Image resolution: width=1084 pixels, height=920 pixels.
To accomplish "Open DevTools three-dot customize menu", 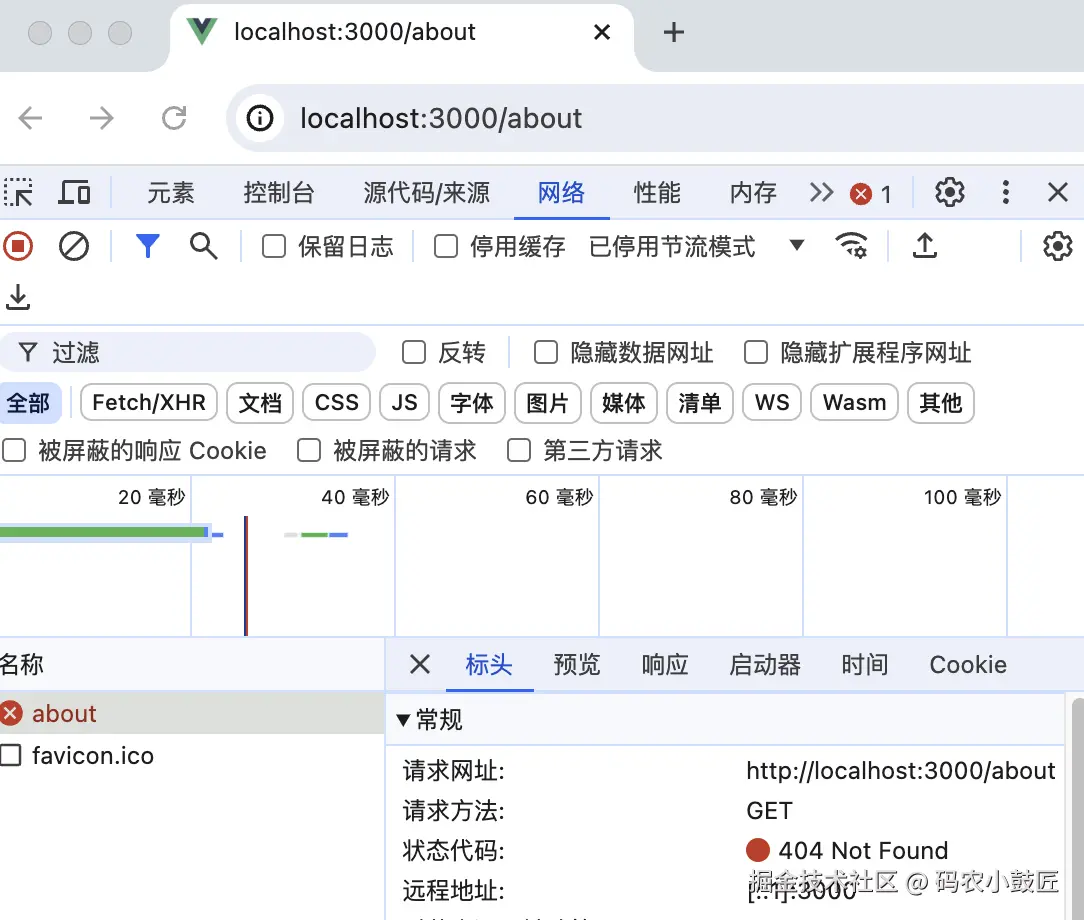I will coord(1006,192).
